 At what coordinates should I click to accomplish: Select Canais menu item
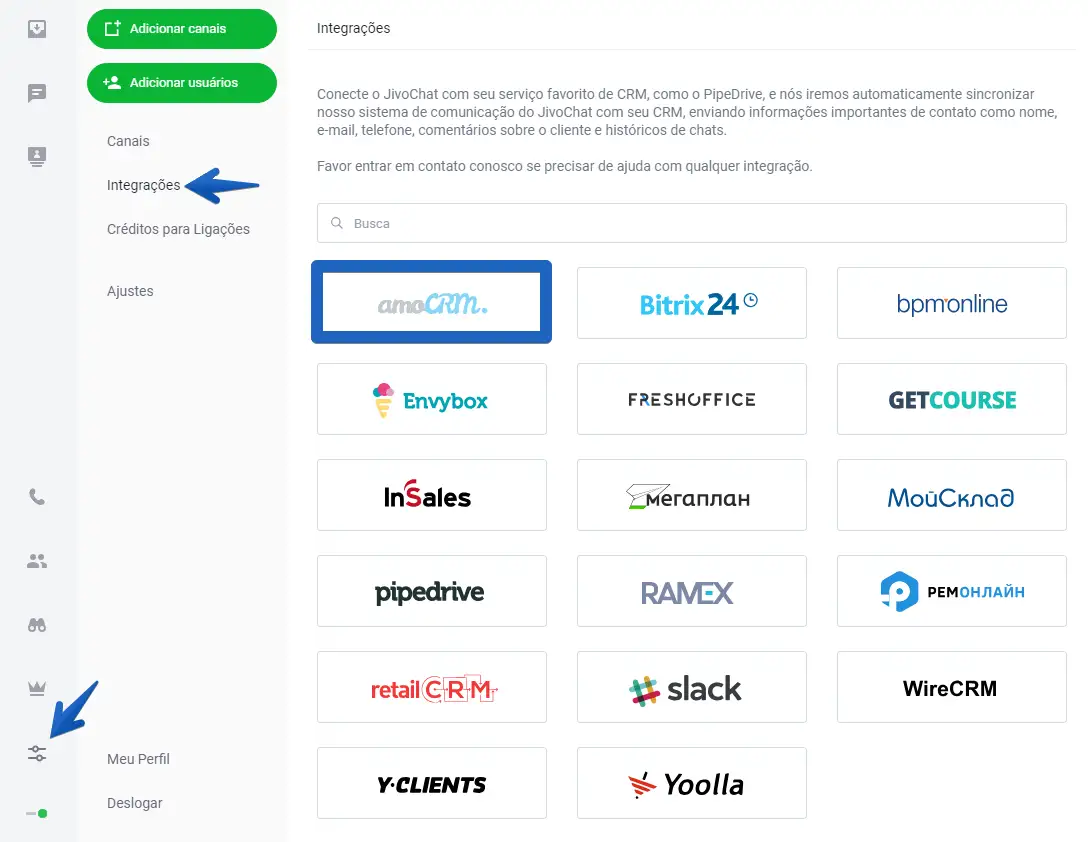point(128,141)
